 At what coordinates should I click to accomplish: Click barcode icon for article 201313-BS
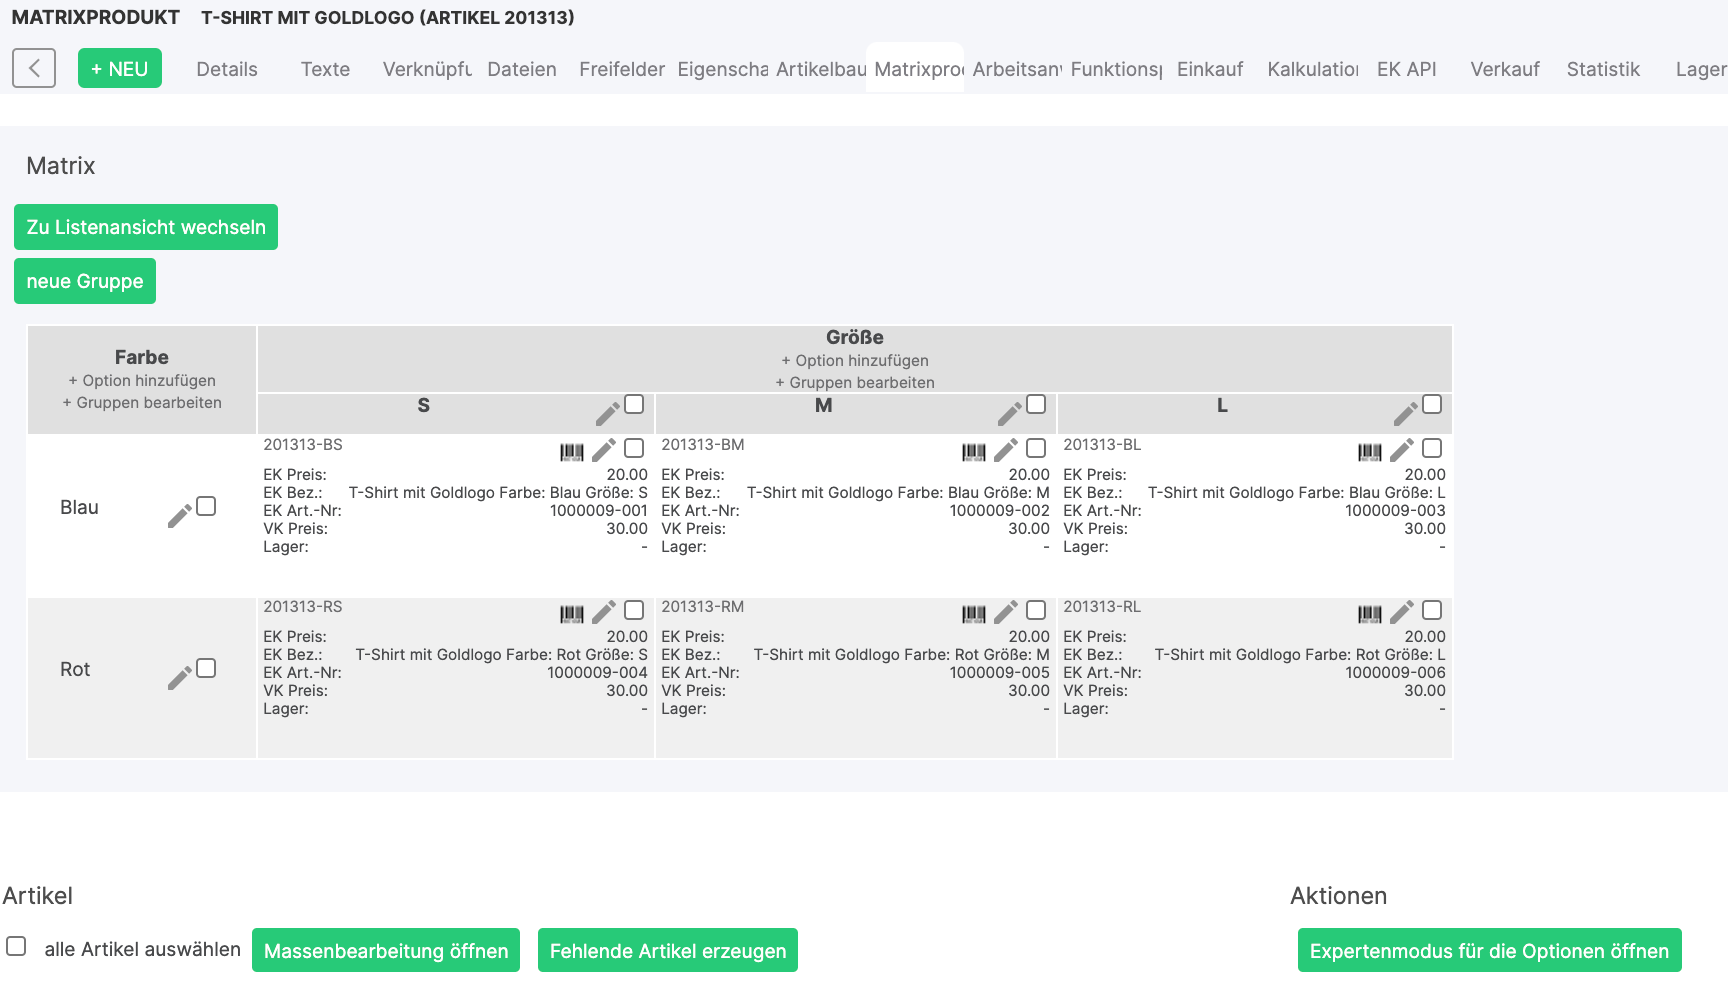[572, 452]
